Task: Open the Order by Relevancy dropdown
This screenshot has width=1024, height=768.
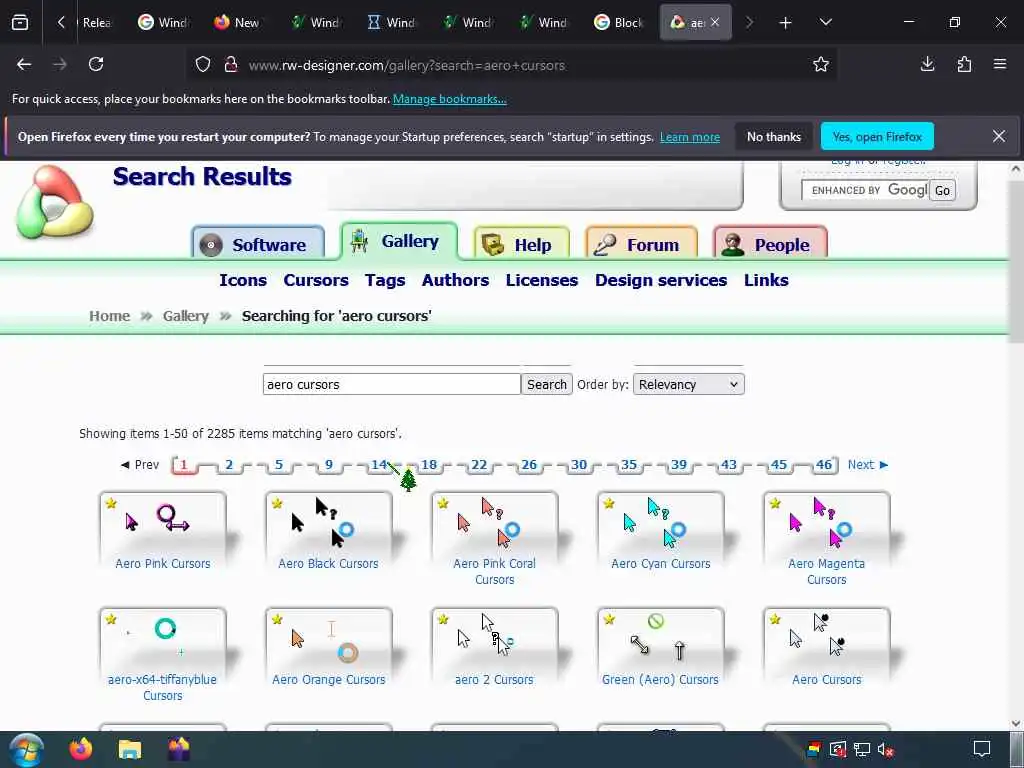Action: 688,385
